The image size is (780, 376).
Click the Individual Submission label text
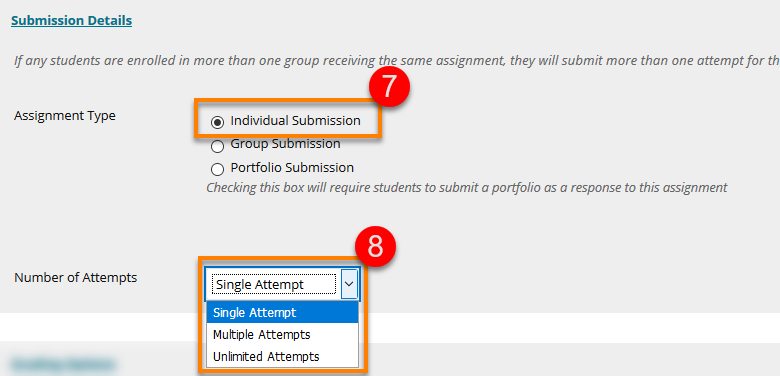pyautogui.click(x=295, y=121)
